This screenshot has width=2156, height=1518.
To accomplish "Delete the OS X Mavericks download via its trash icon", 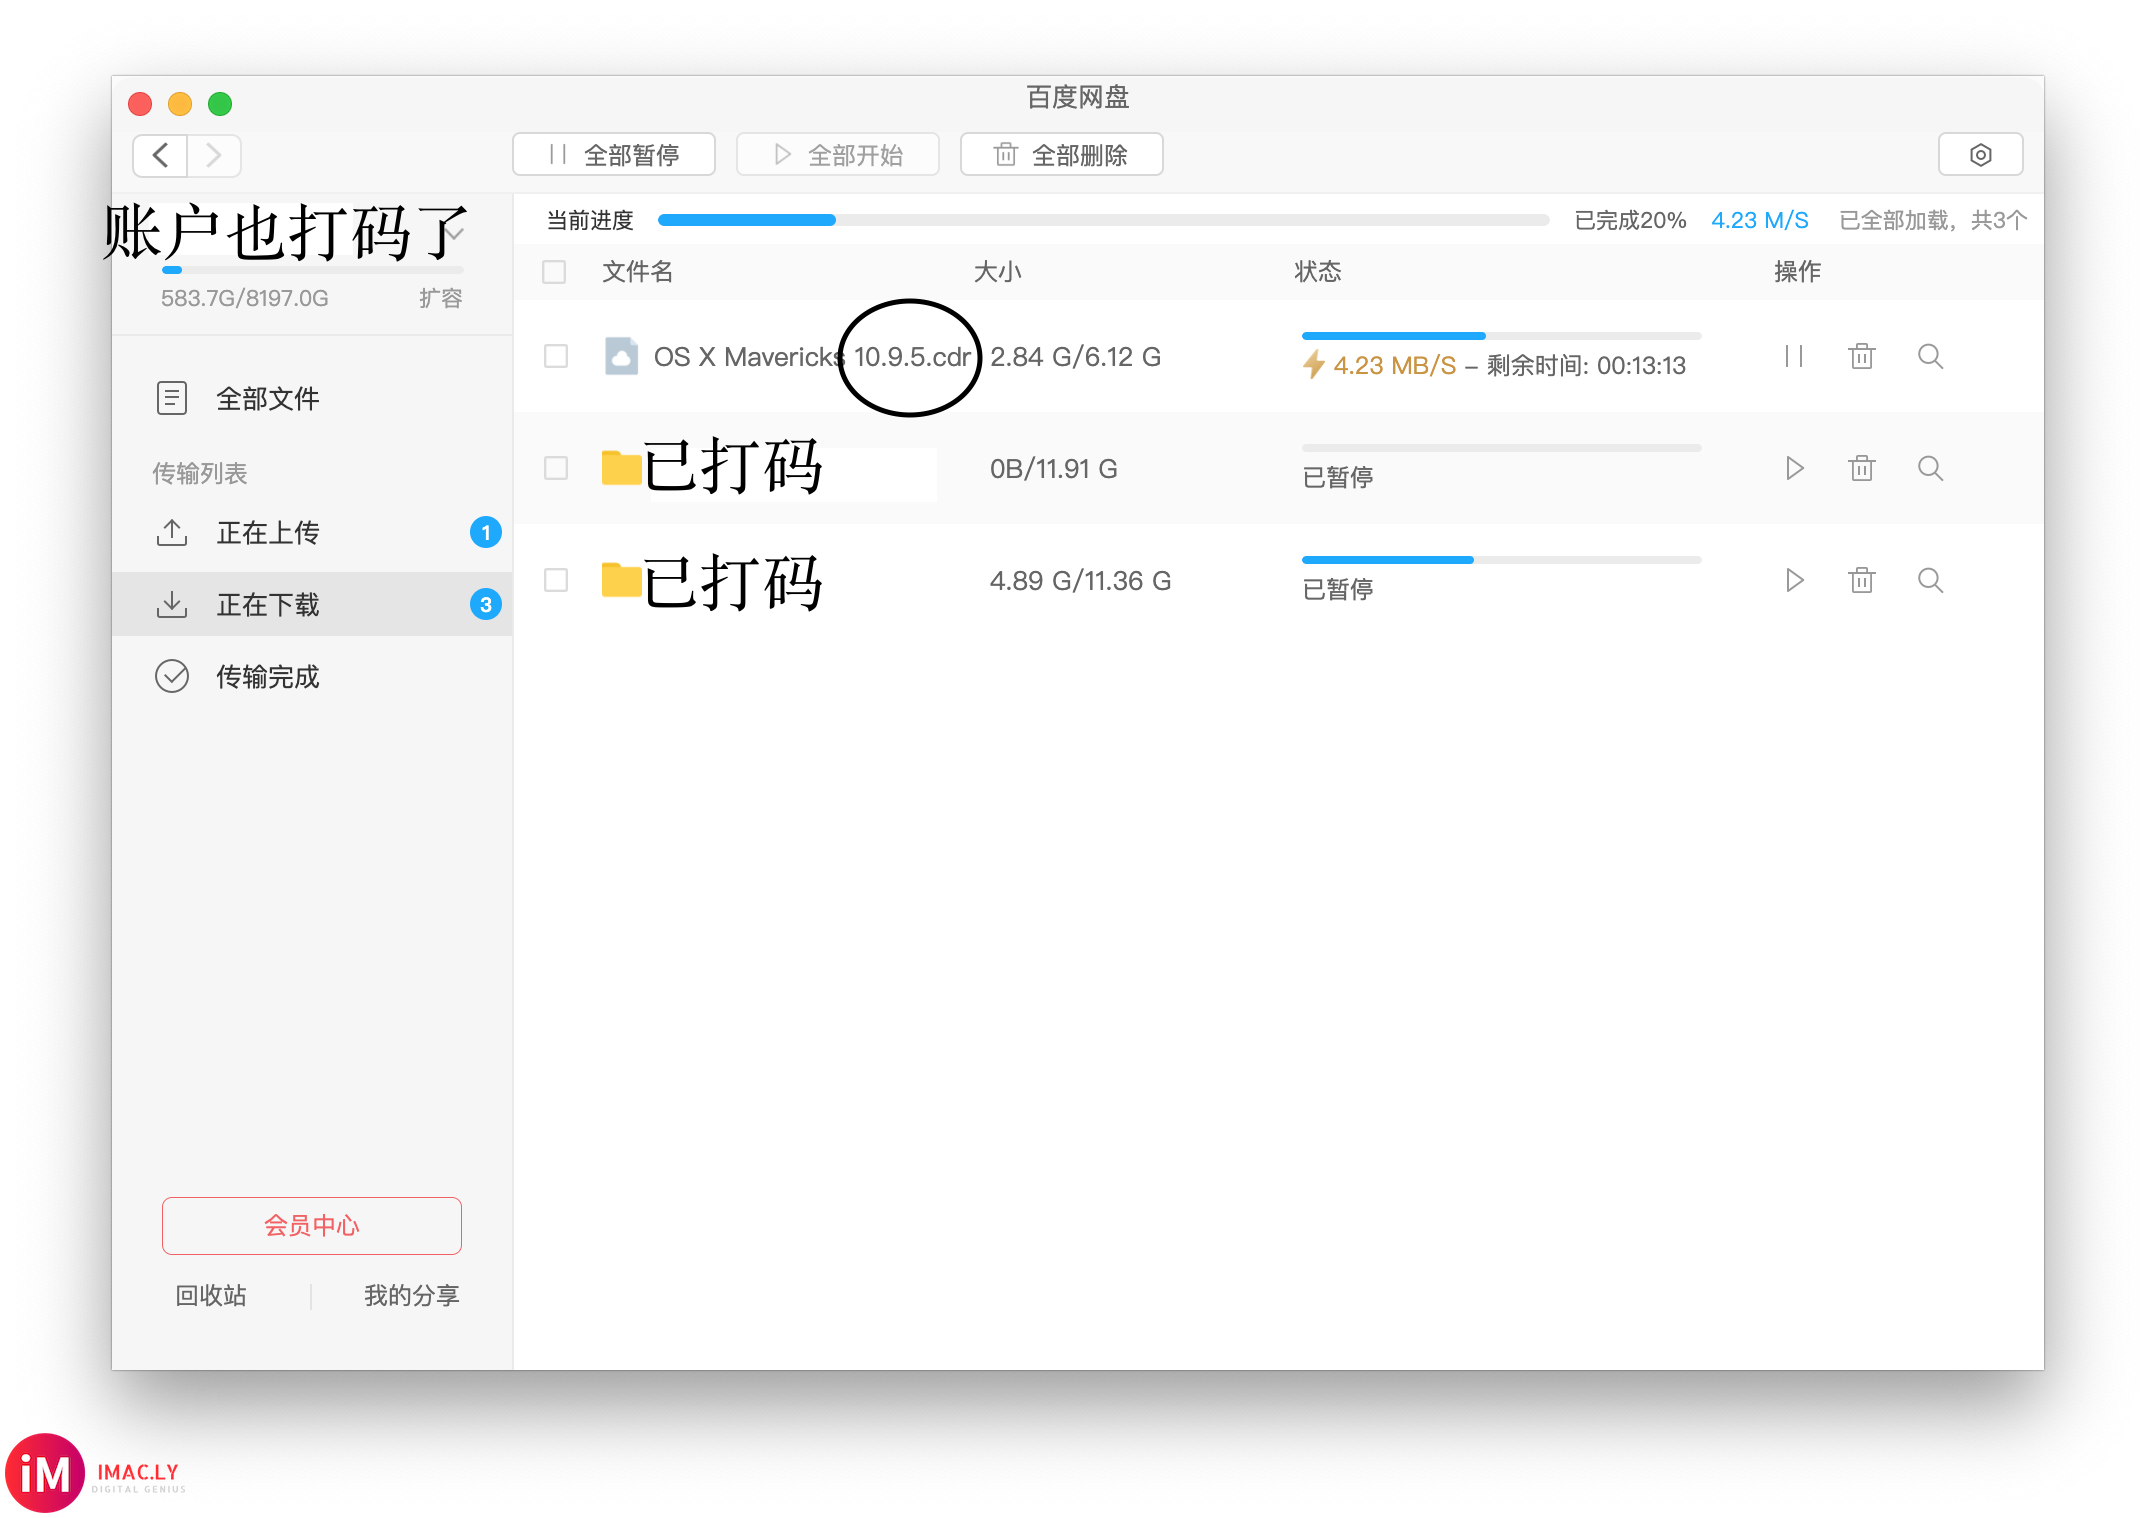I will [x=1862, y=356].
